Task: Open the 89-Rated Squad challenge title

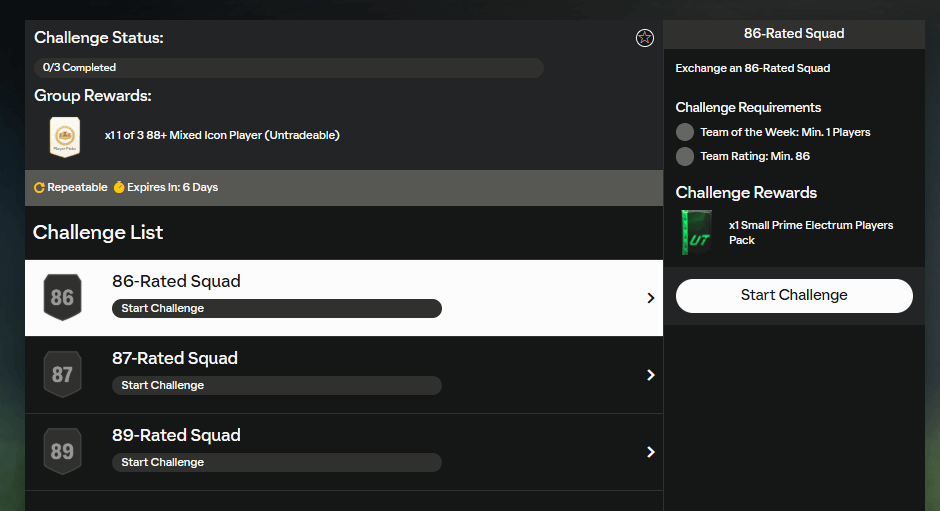Action: 176,435
